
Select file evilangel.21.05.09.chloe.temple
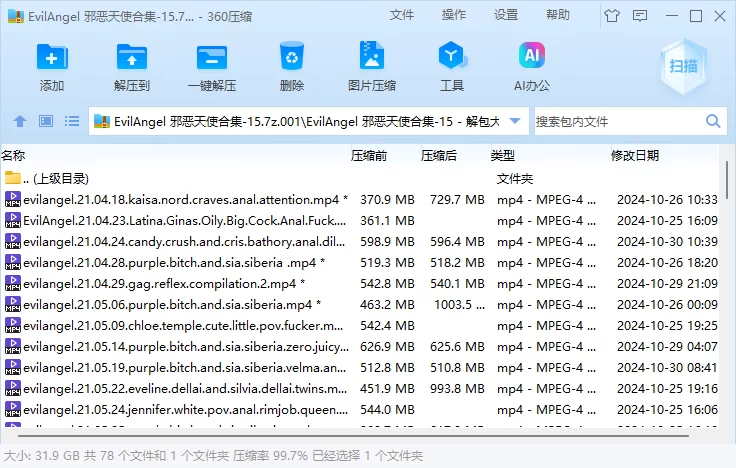pos(360,326)
